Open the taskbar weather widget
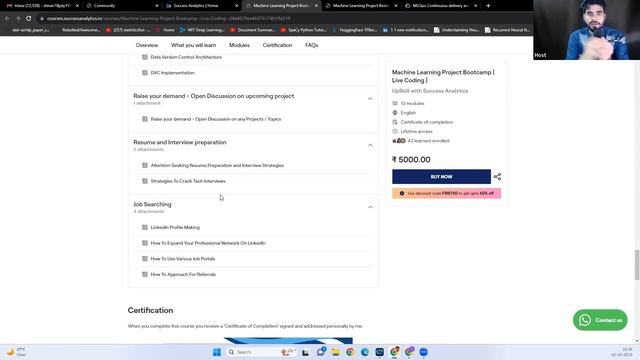640x360 pixels. tap(16, 352)
